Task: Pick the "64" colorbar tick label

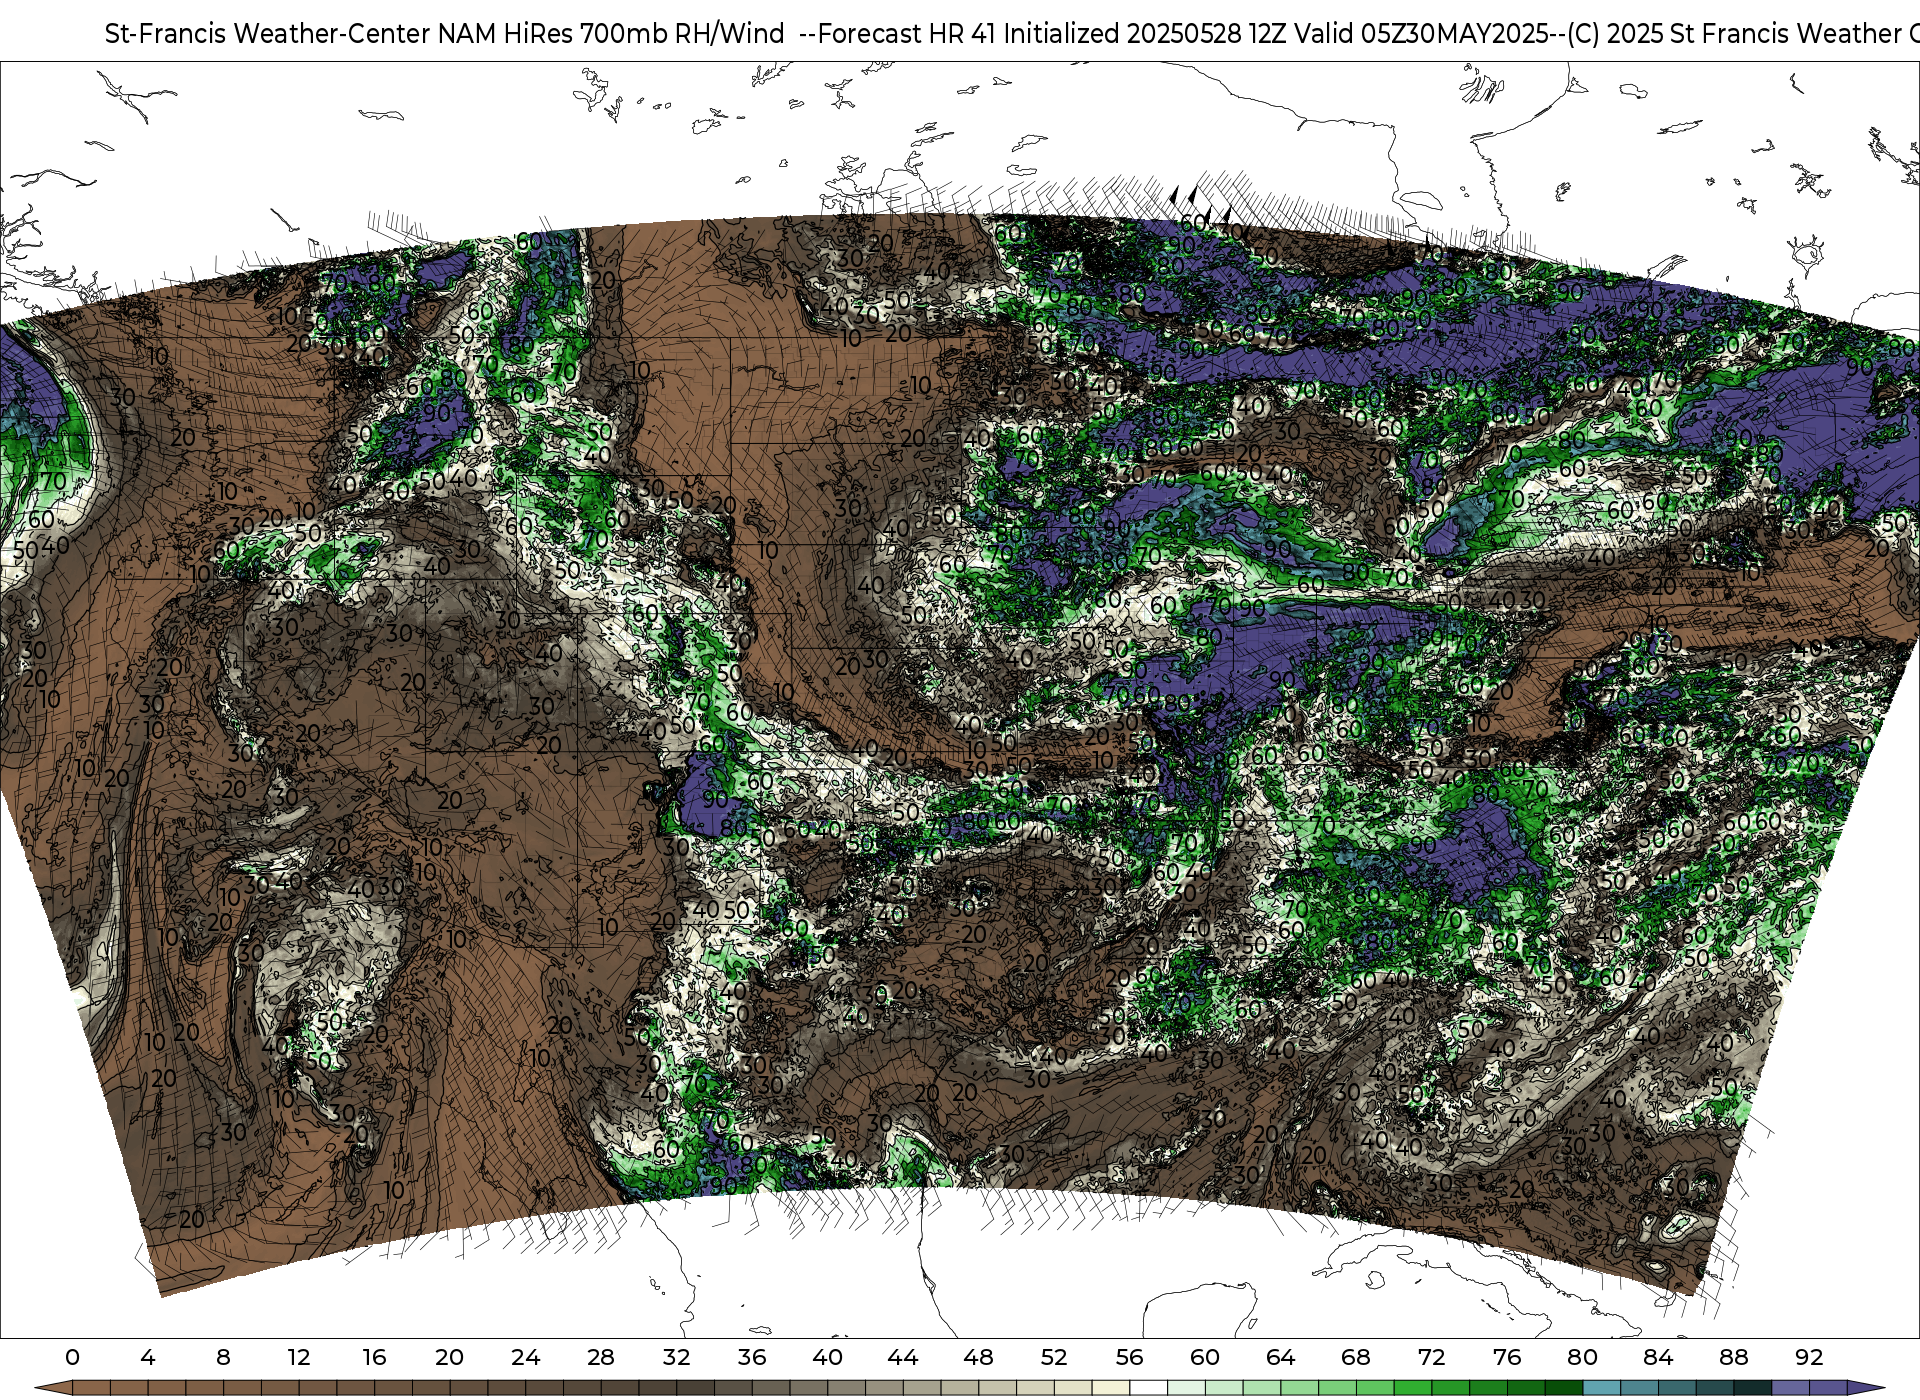Action: [1280, 1357]
